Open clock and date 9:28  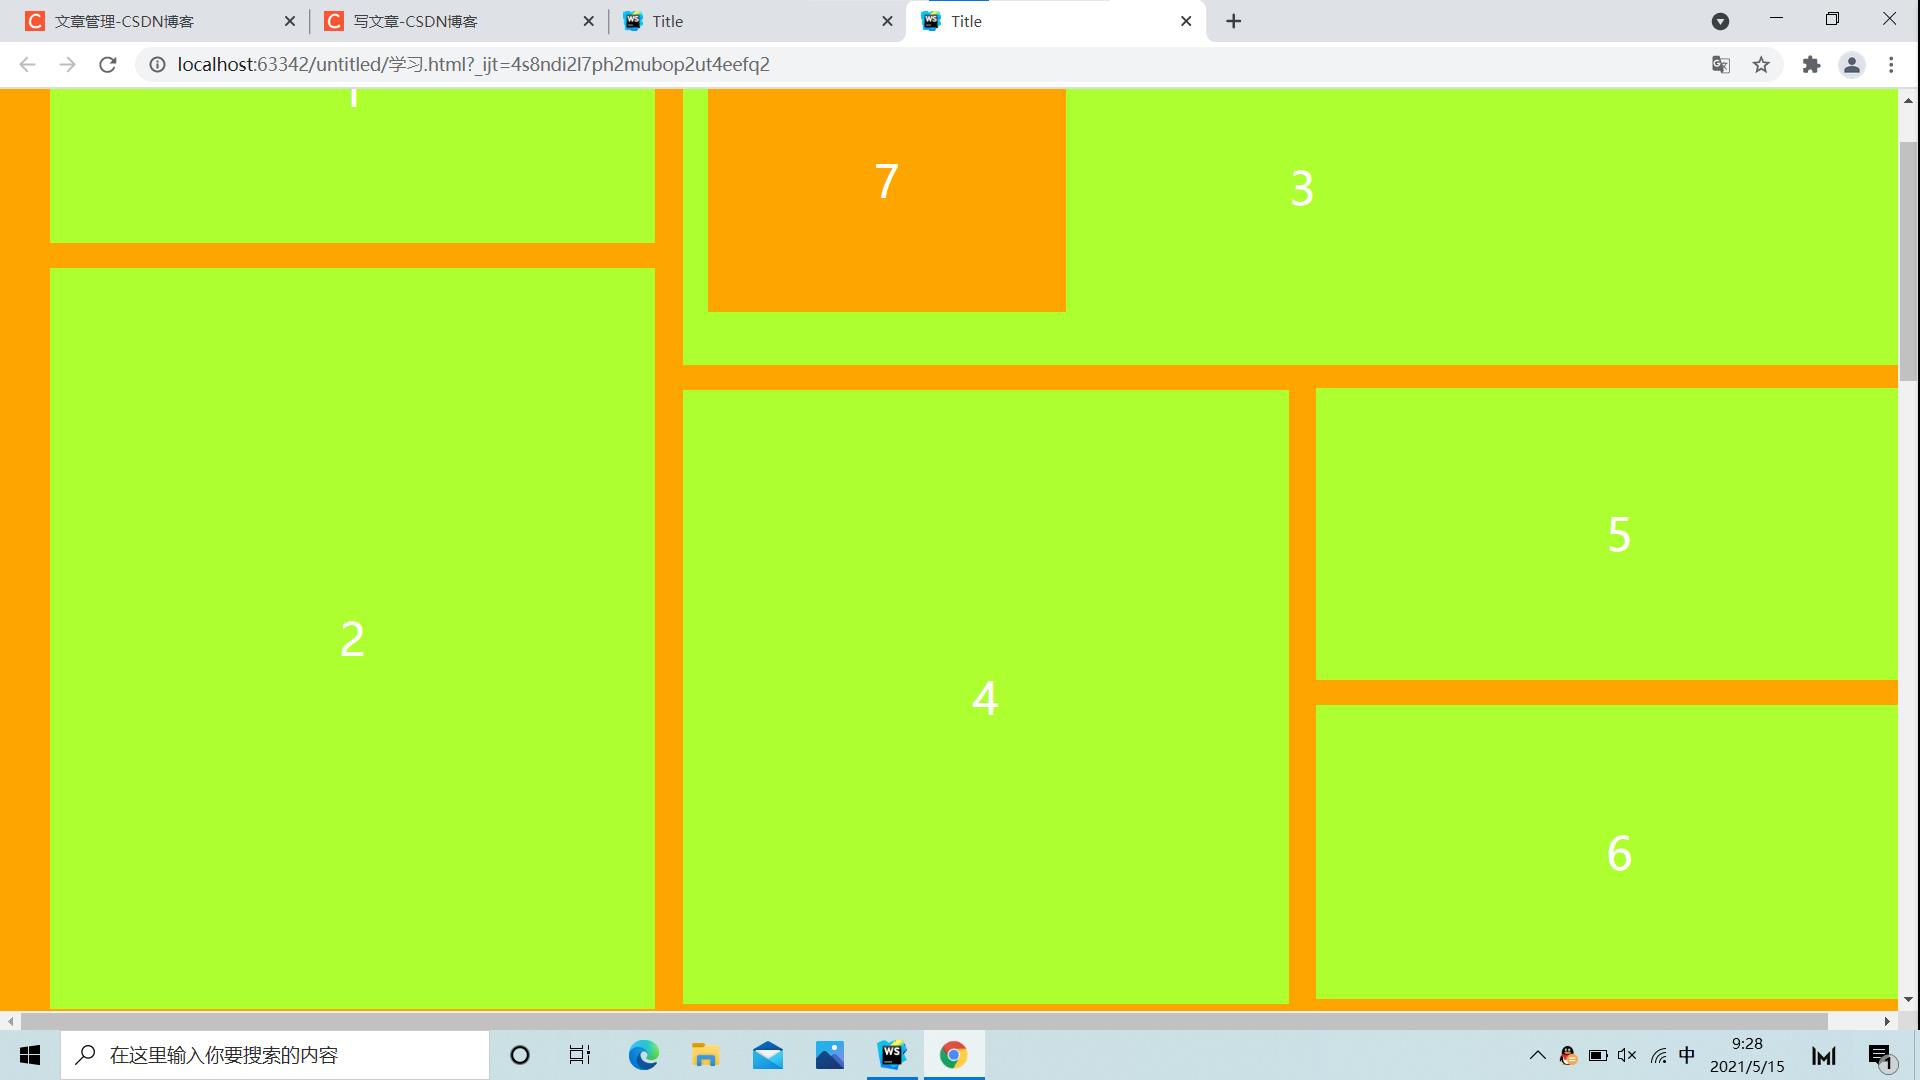1747,1055
